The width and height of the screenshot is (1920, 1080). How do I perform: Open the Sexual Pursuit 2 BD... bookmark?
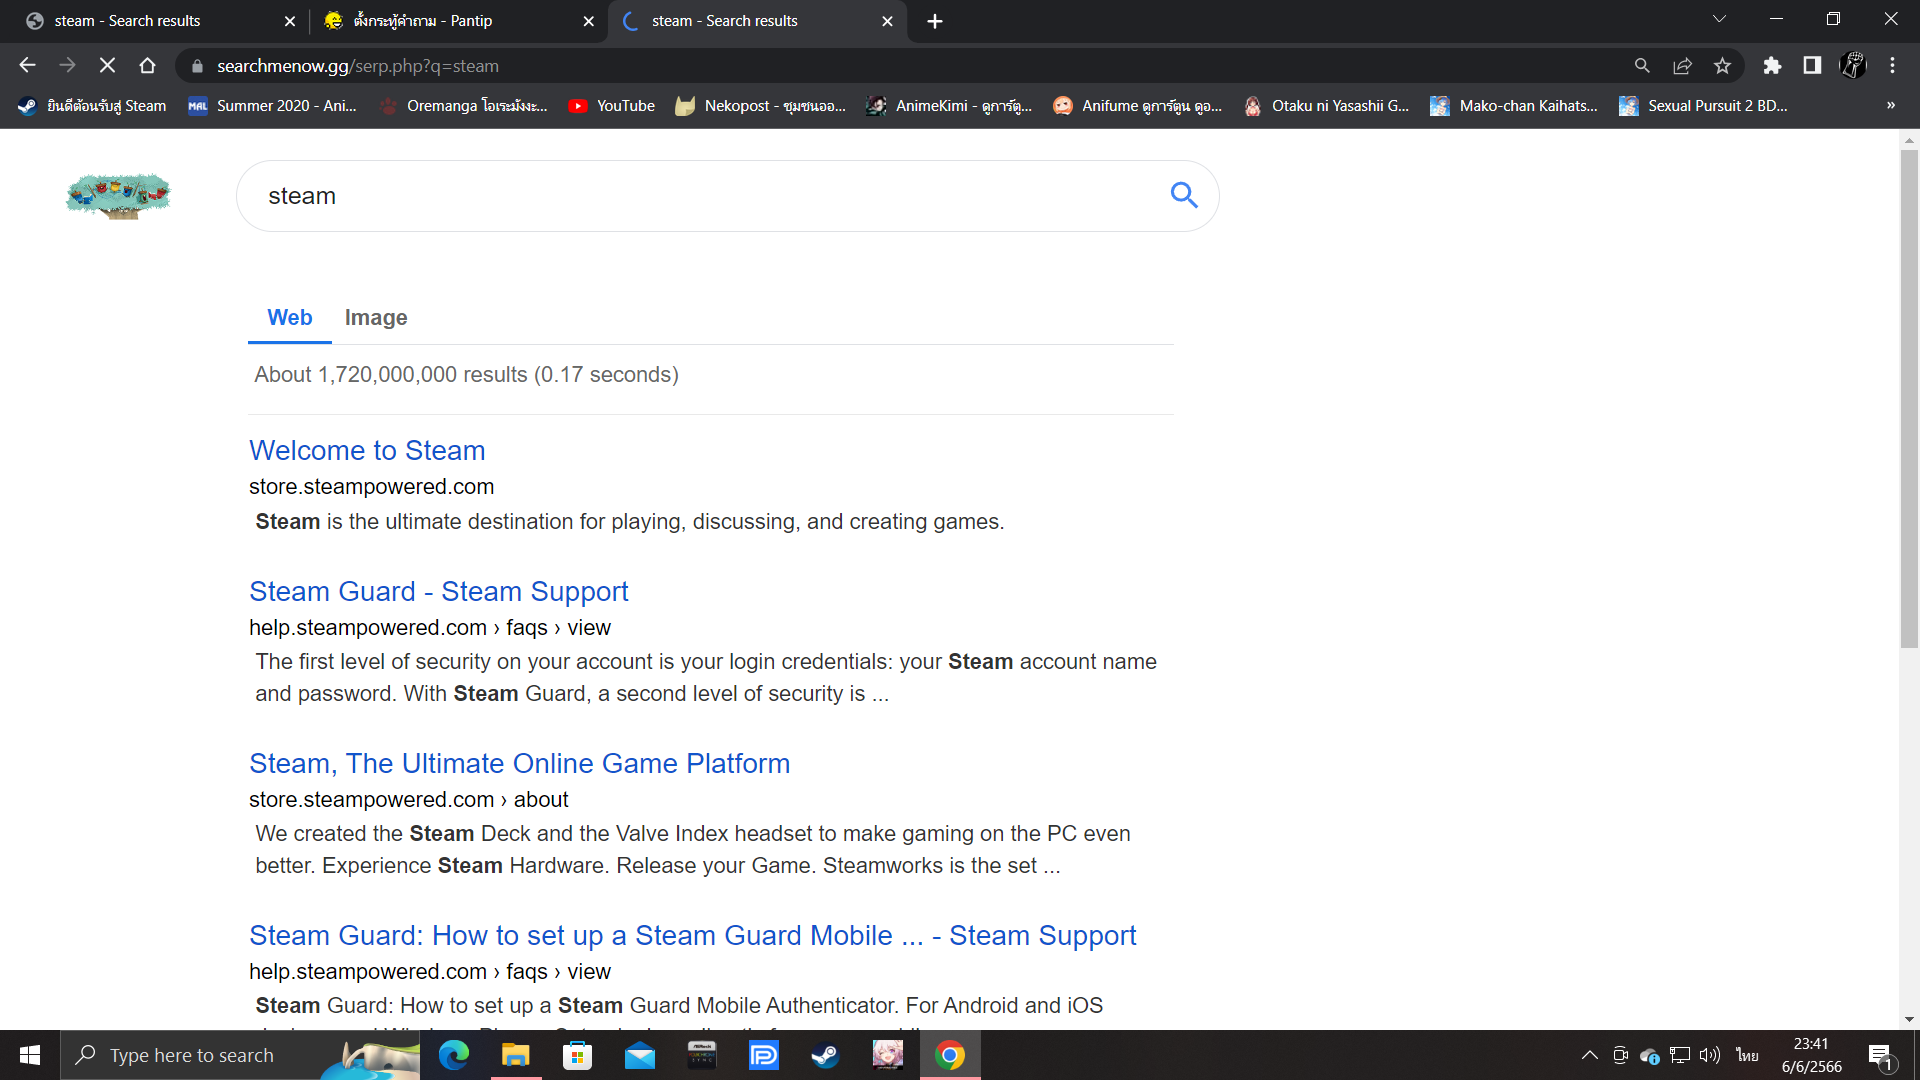click(x=1703, y=105)
